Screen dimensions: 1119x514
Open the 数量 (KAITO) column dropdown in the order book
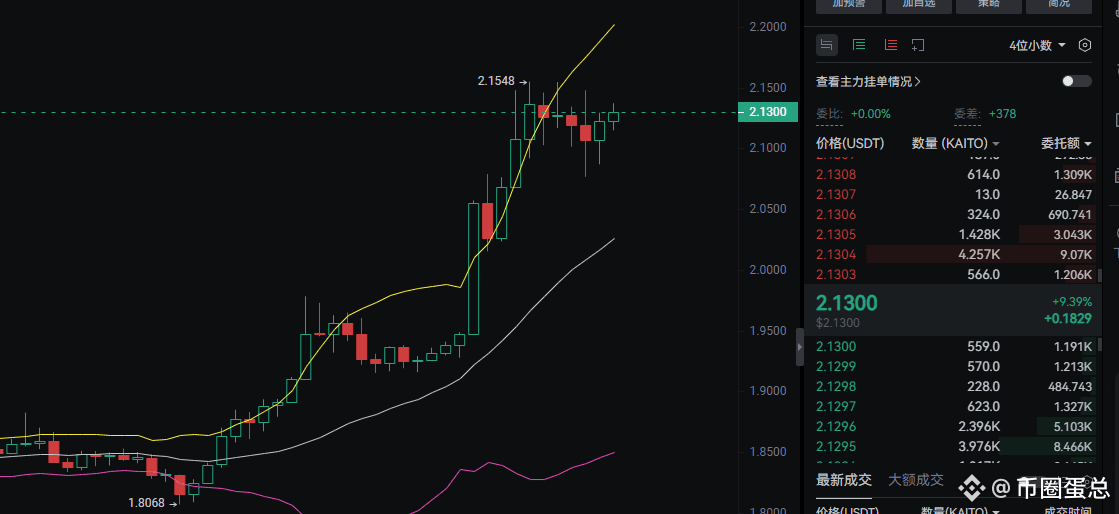[x=956, y=143]
